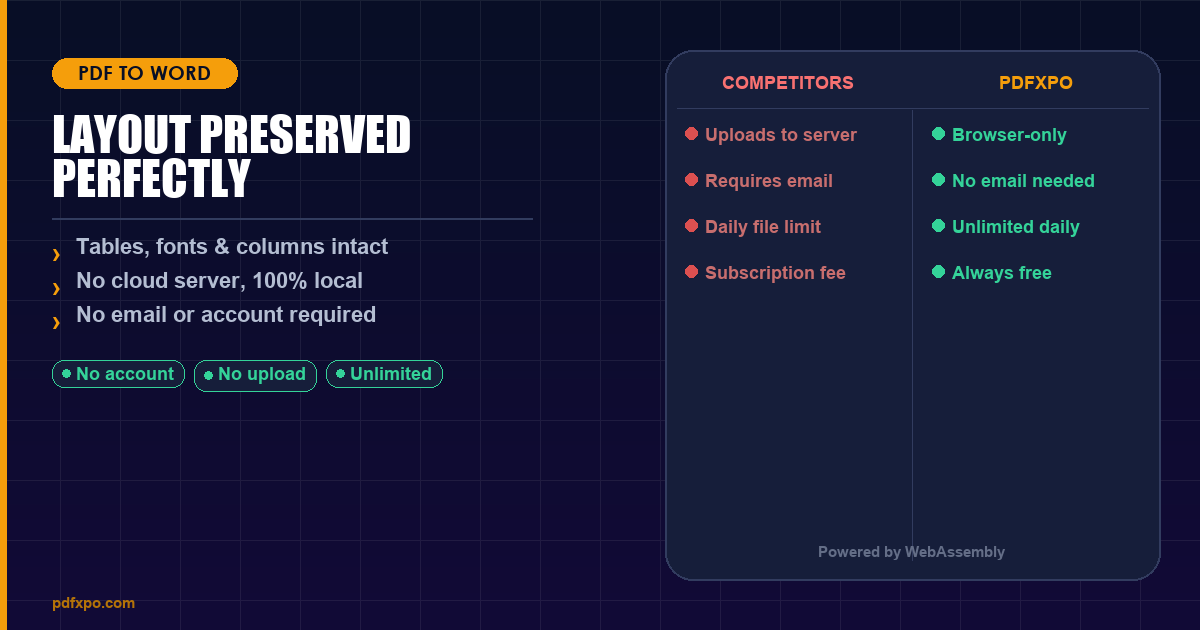1200x630 pixels.
Task: Click the green dot beside No email needed
Action: [938, 180]
